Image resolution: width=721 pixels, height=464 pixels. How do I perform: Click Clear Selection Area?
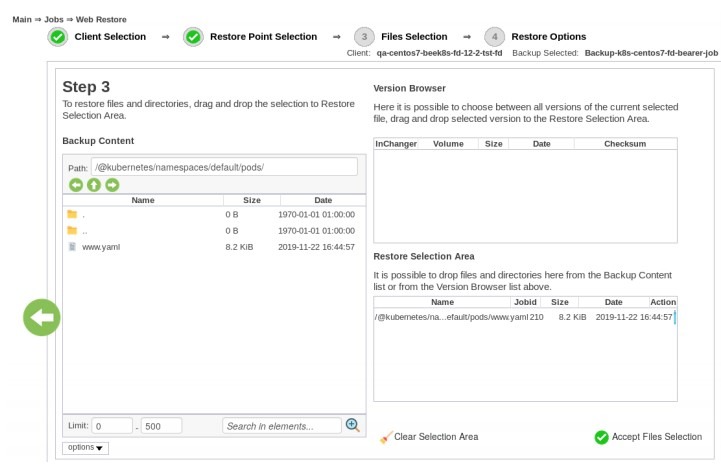click(x=429, y=437)
